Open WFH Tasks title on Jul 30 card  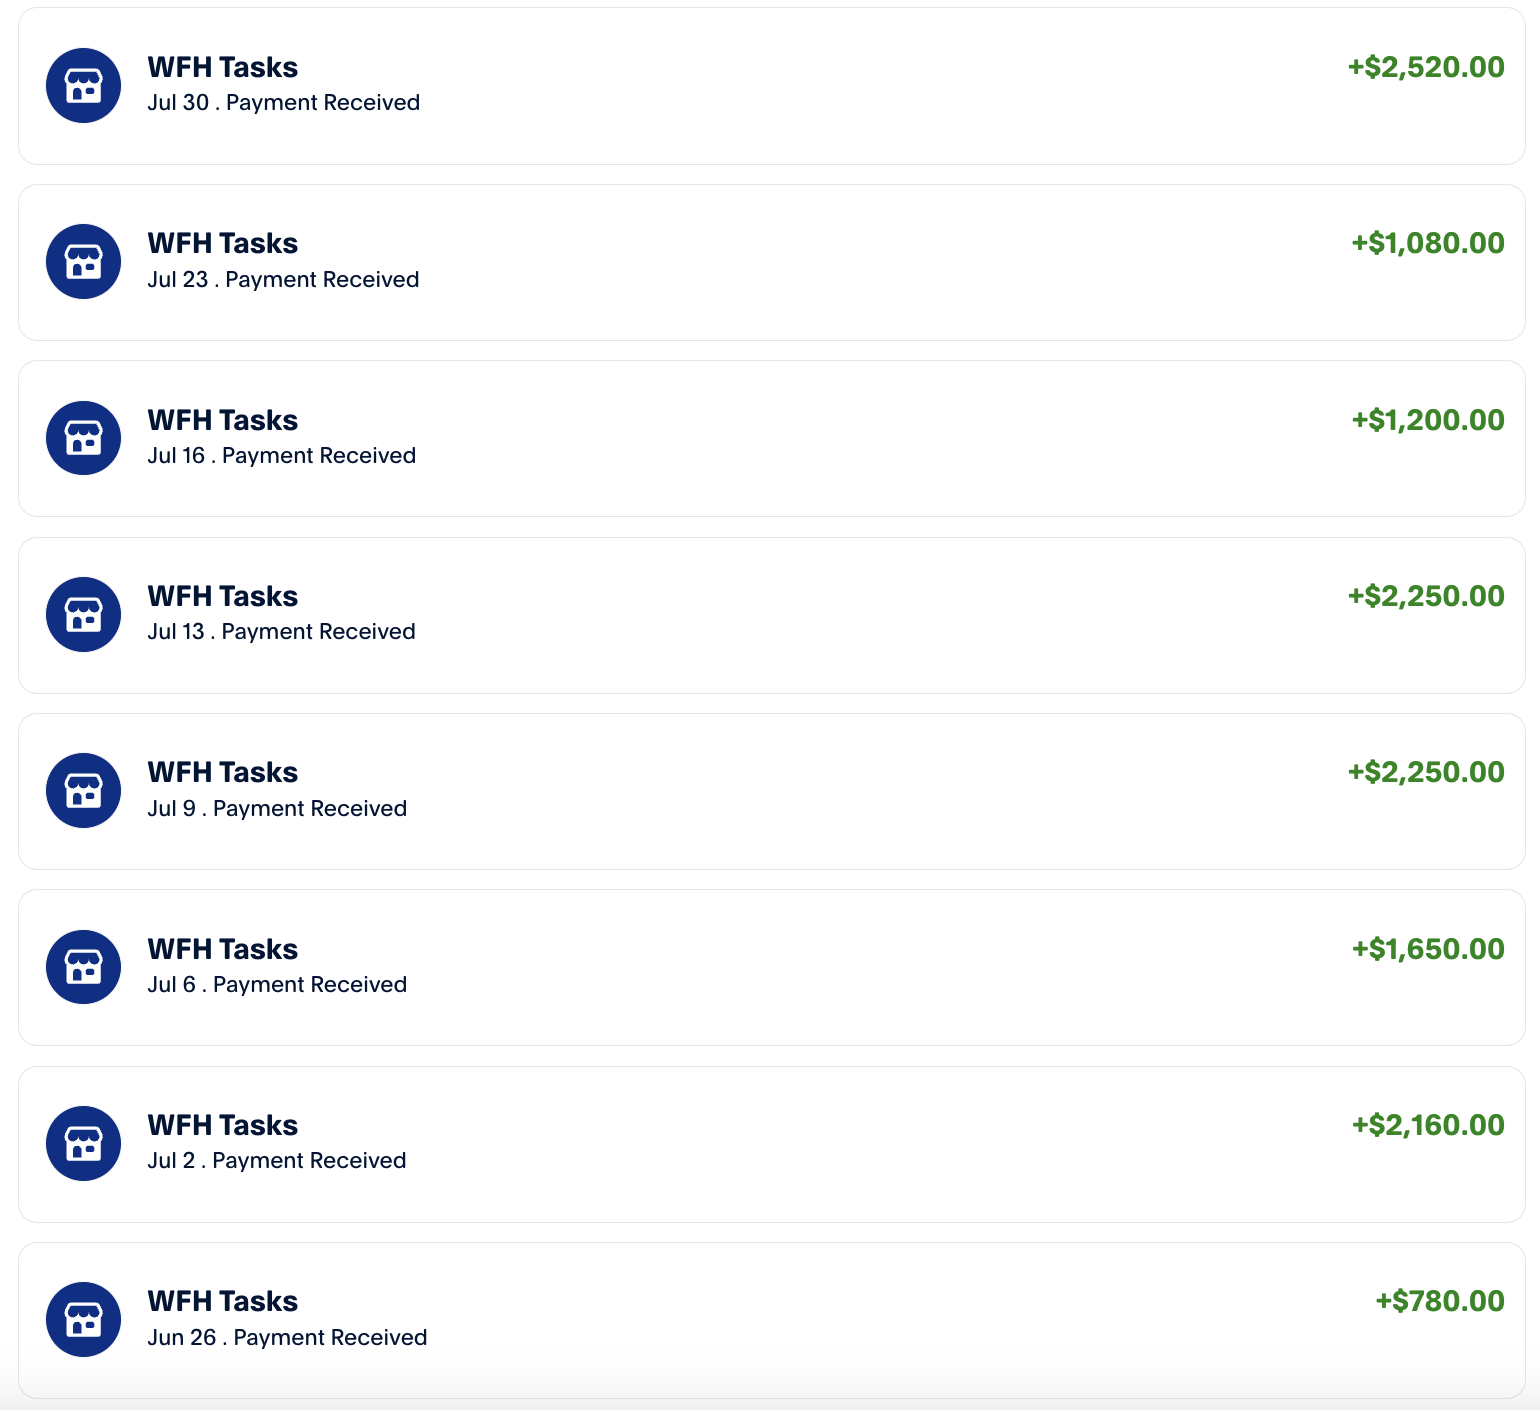tap(223, 67)
